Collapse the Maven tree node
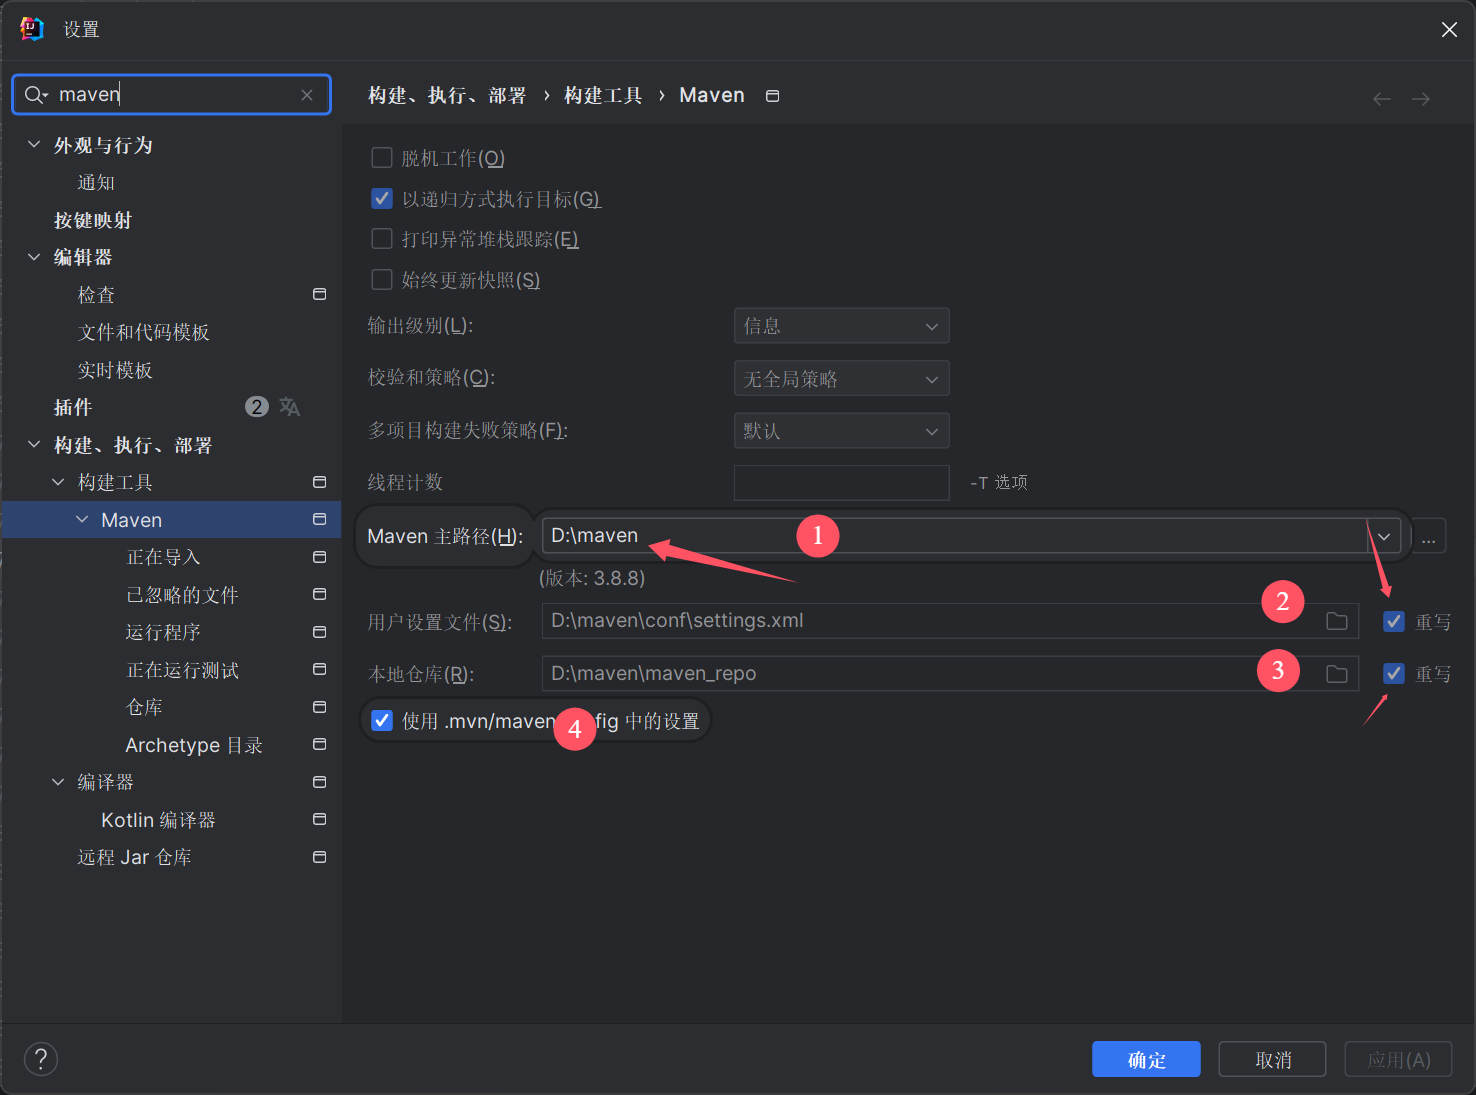 click(82, 520)
